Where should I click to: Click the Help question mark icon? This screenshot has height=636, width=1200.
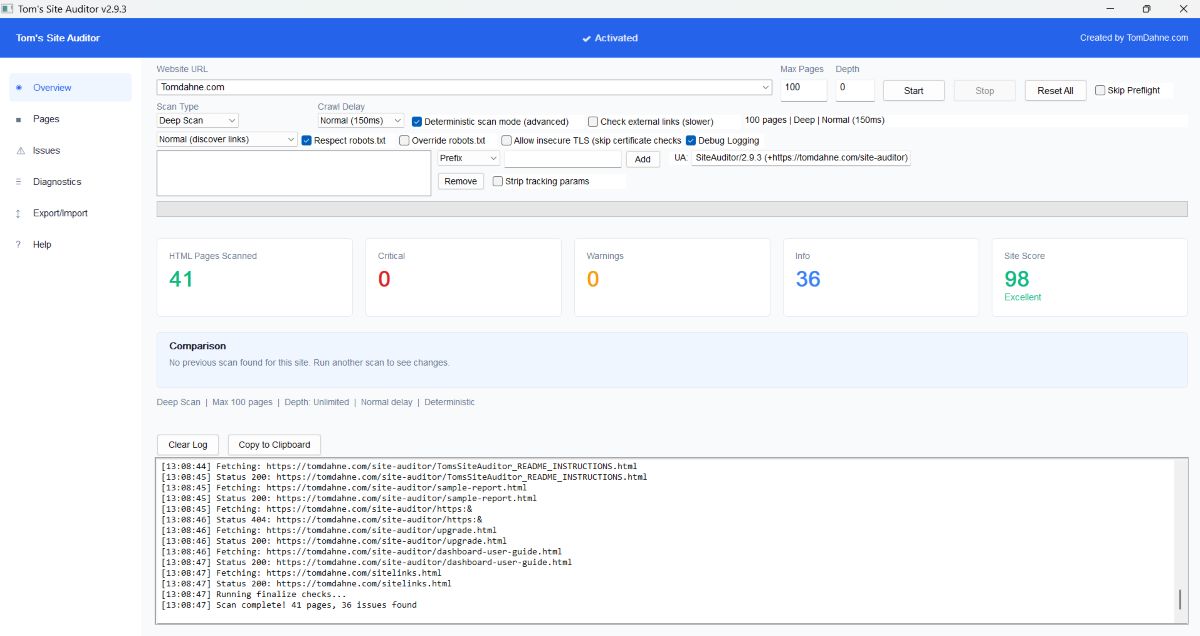pyautogui.click(x=16, y=244)
